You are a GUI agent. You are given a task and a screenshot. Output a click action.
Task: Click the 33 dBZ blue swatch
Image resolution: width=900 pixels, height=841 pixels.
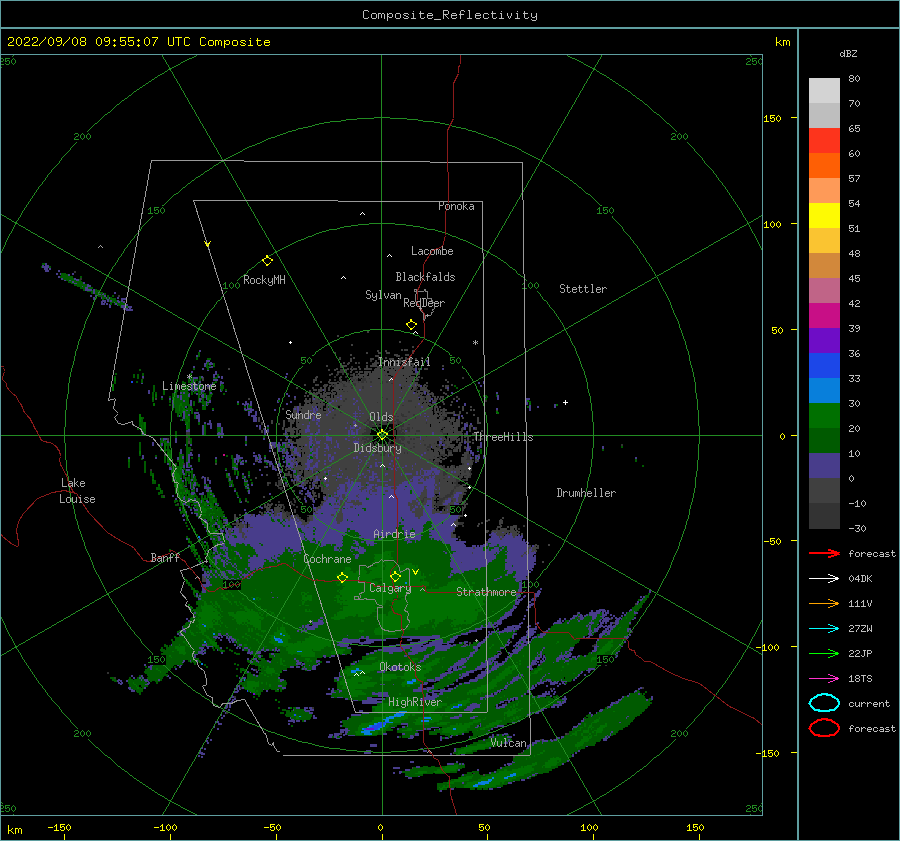click(824, 390)
